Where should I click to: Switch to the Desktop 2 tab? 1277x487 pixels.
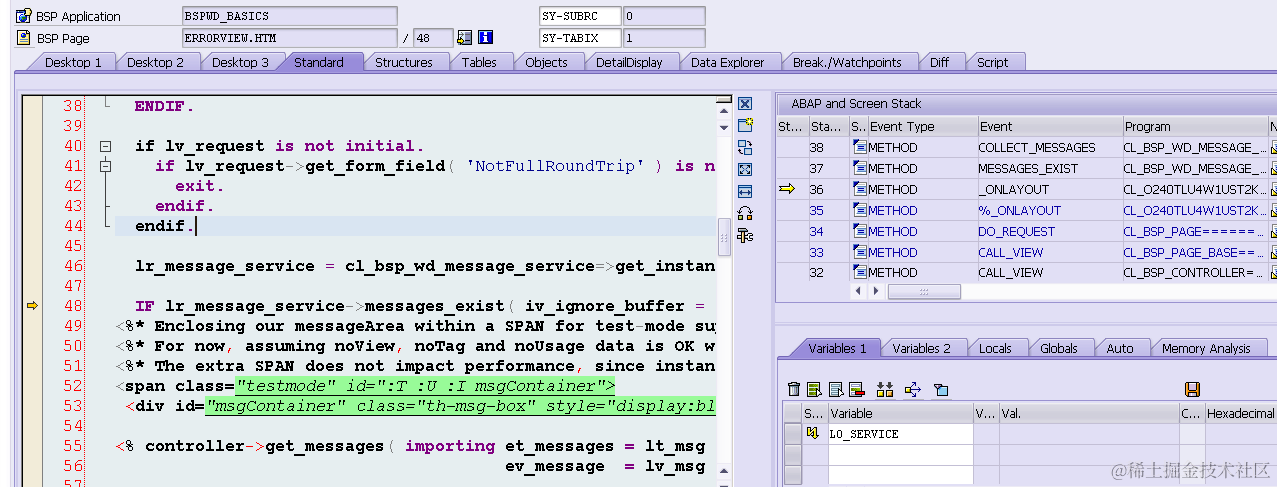(155, 62)
